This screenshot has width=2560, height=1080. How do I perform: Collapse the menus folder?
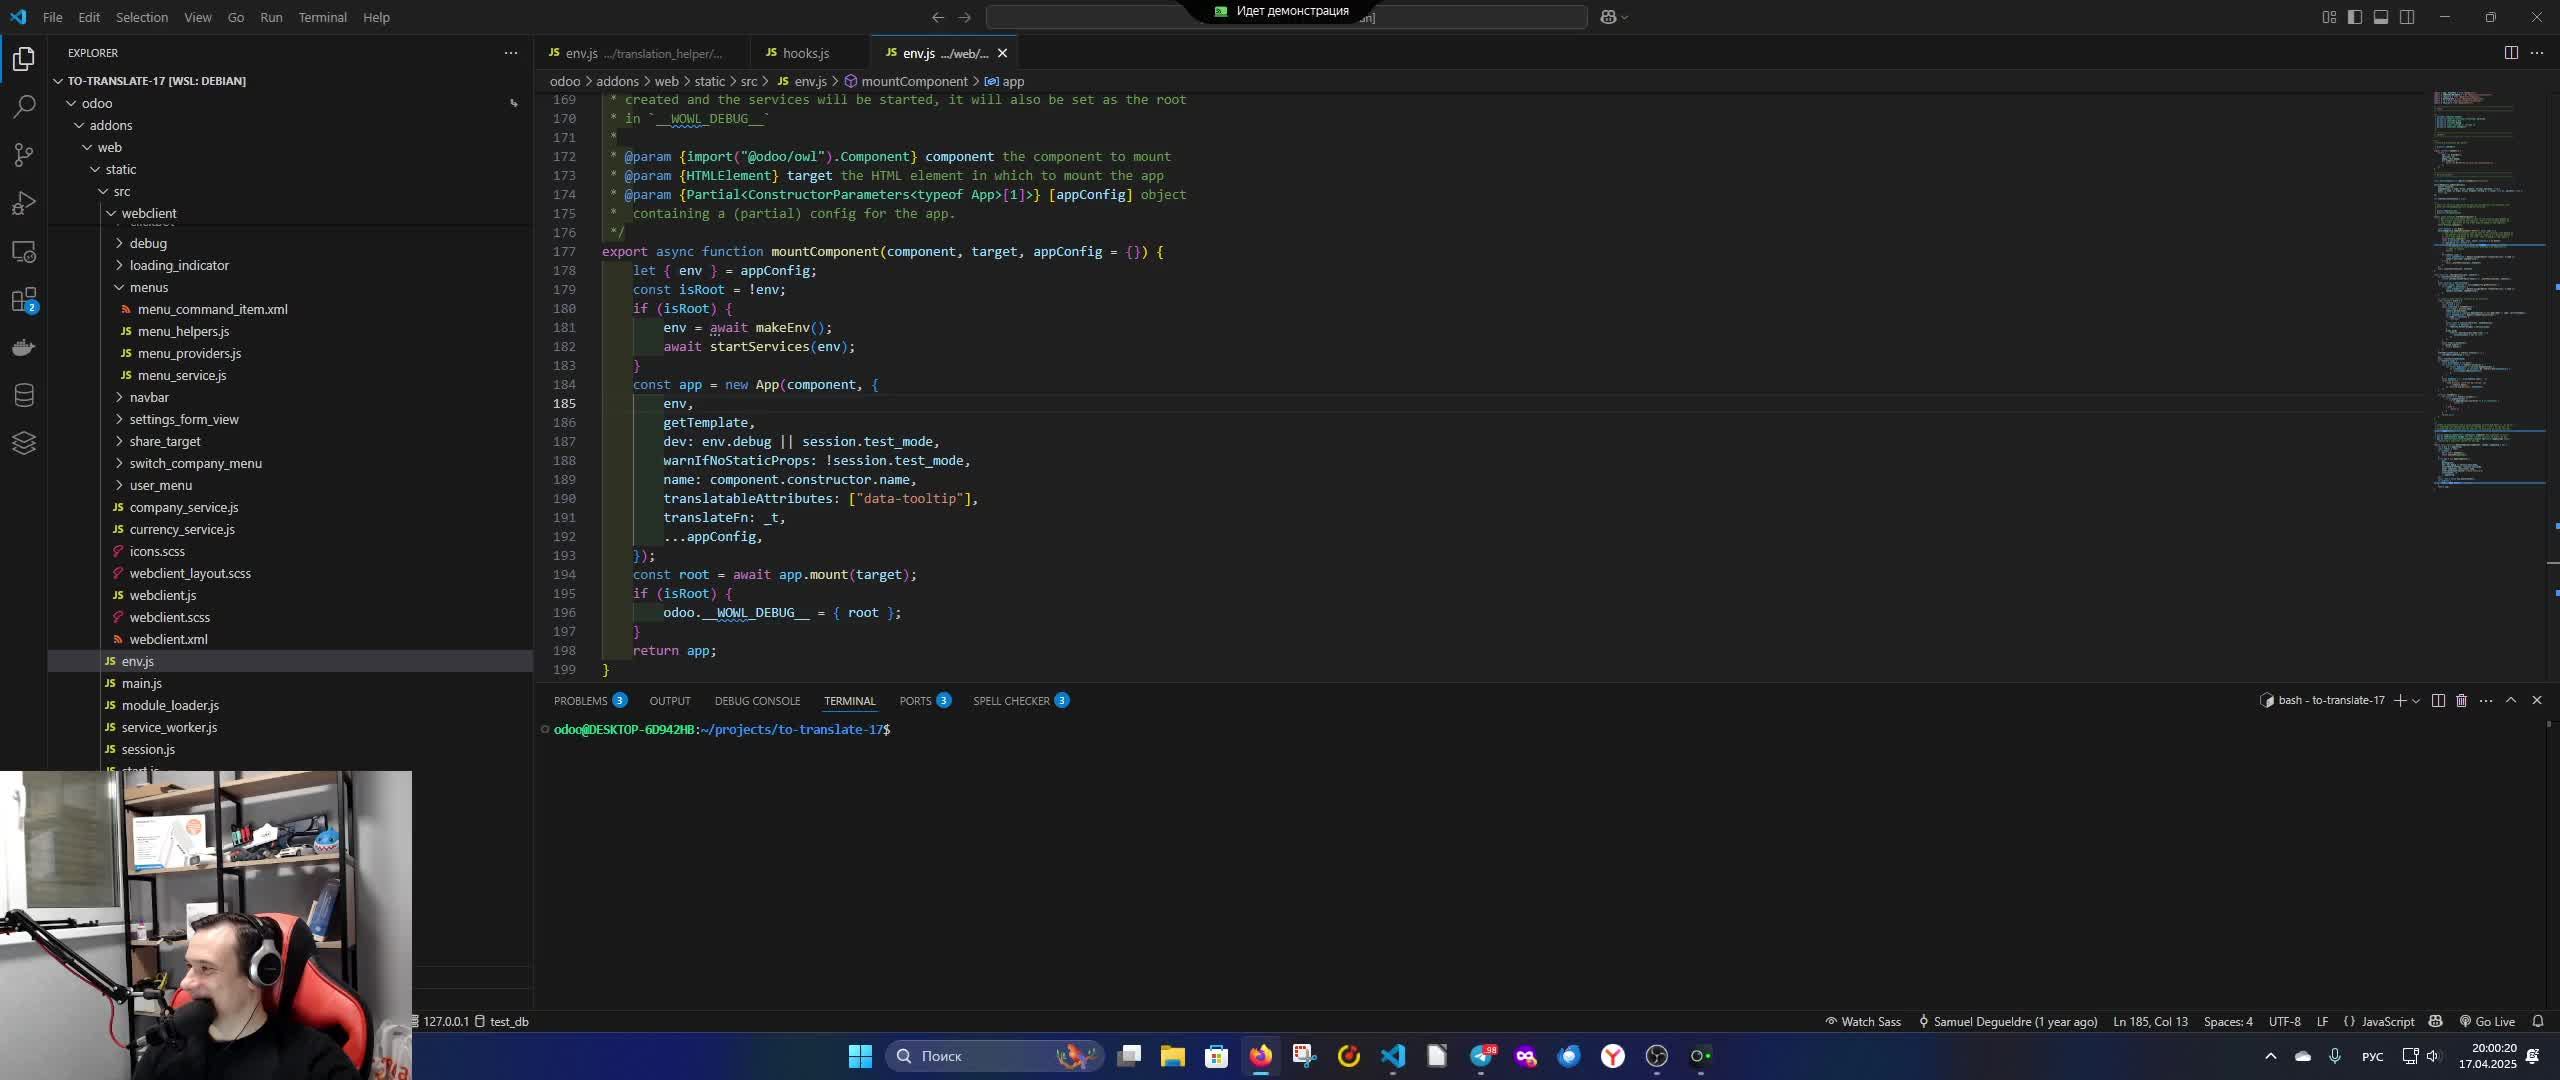click(x=148, y=287)
